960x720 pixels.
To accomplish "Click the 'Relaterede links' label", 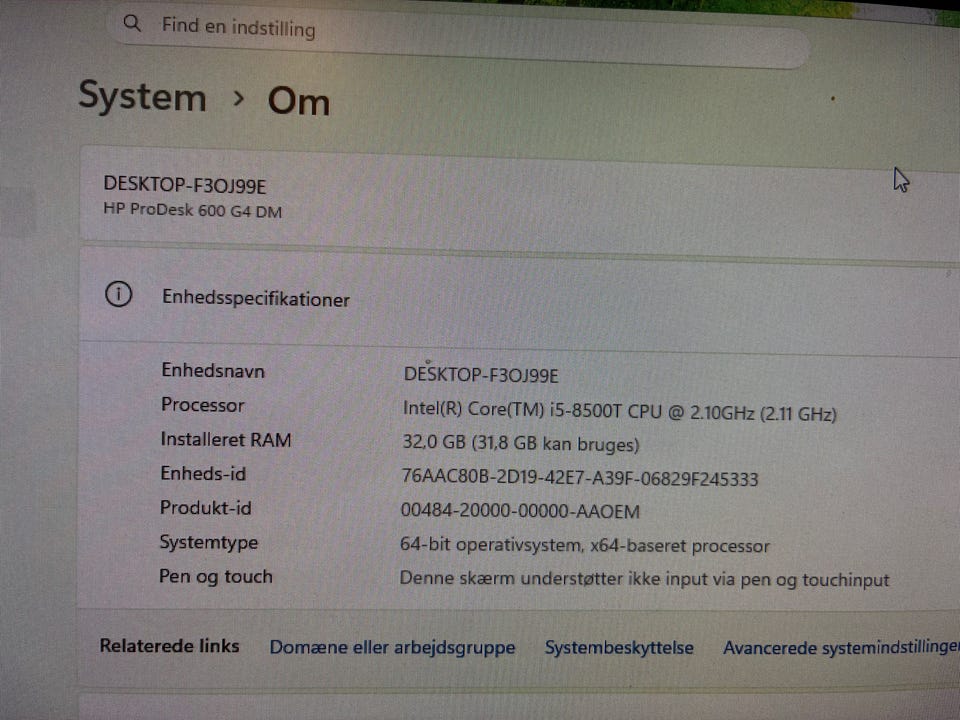I will (x=170, y=646).
